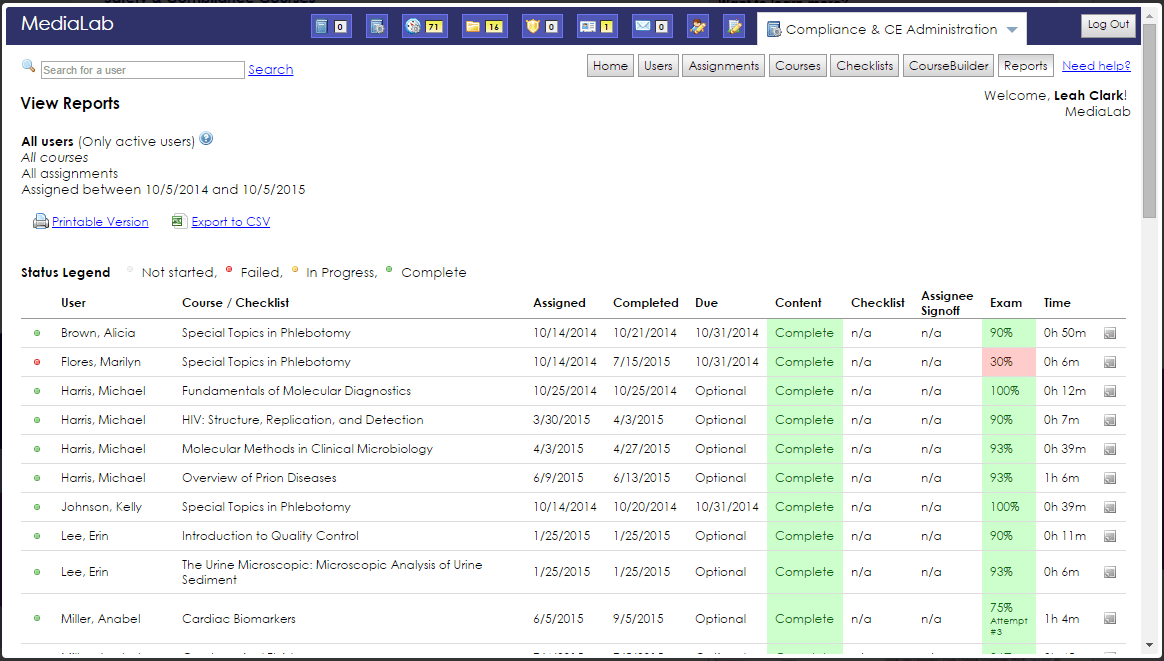Click the red failed status dot for Flores, Marilyn
This screenshot has height=661, width=1164.
37,362
